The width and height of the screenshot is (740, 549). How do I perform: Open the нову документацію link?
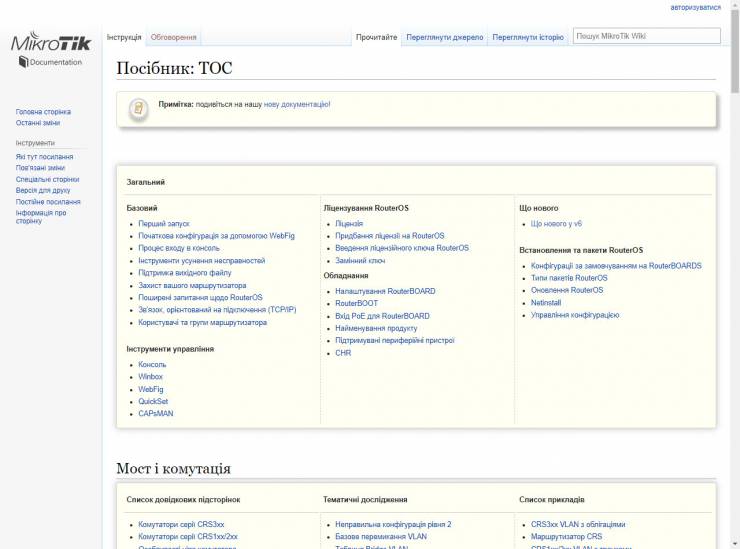[297, 104]
